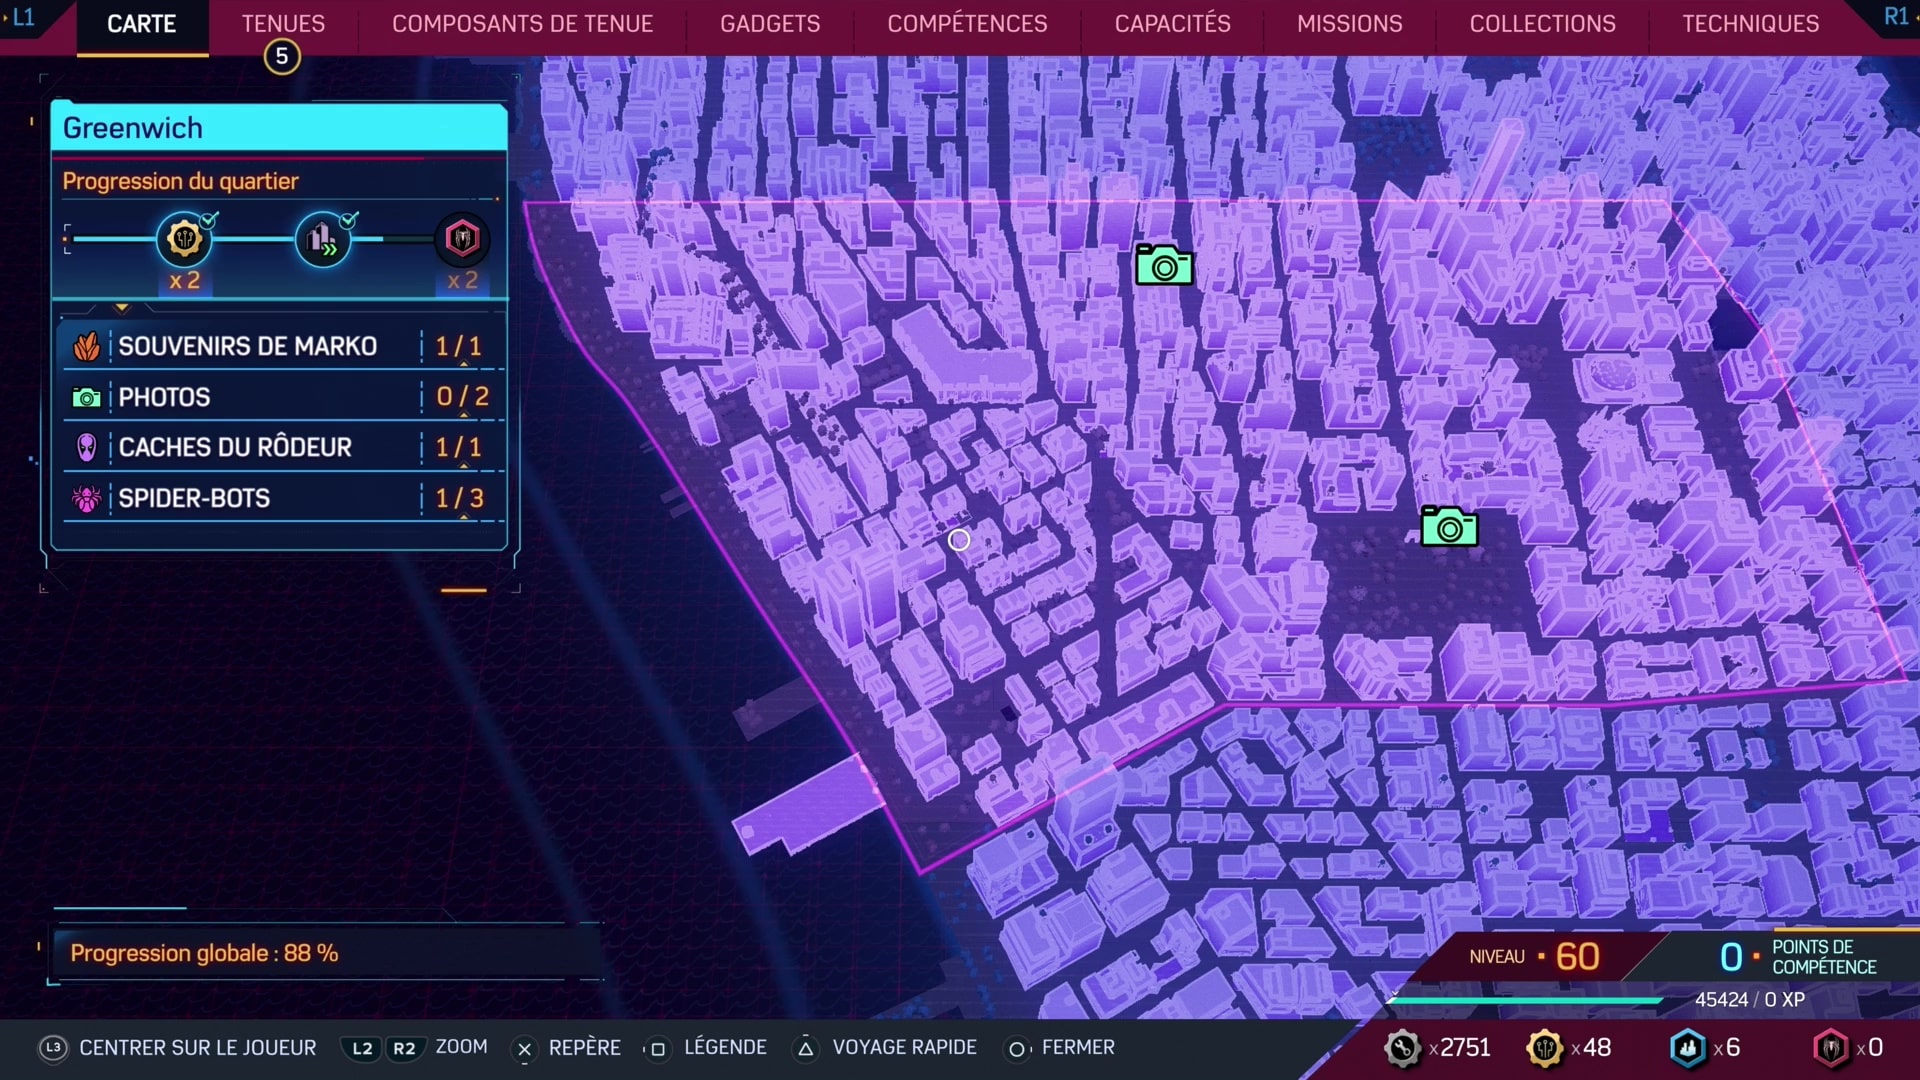This screenshot has height=1080, width=1920.
Task: Open the Compétences tab
Action: [967, 24]
